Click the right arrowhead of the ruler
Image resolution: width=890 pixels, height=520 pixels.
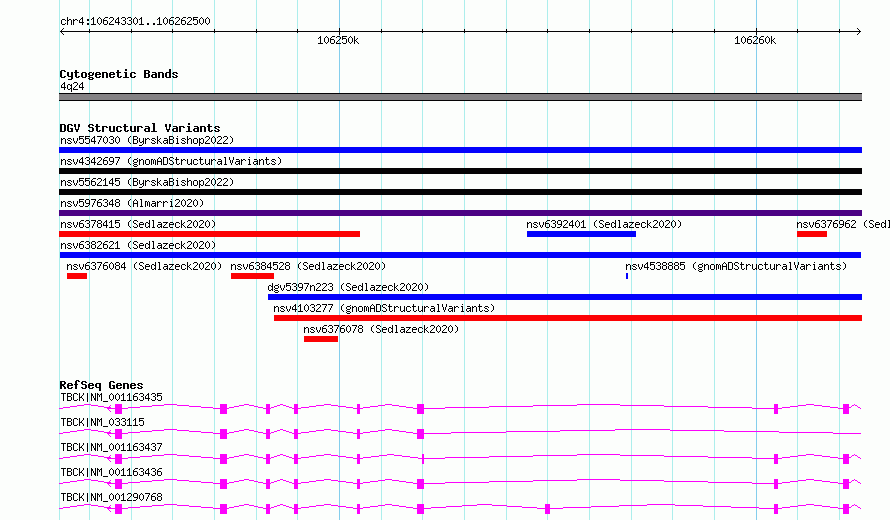pos(858,32)
